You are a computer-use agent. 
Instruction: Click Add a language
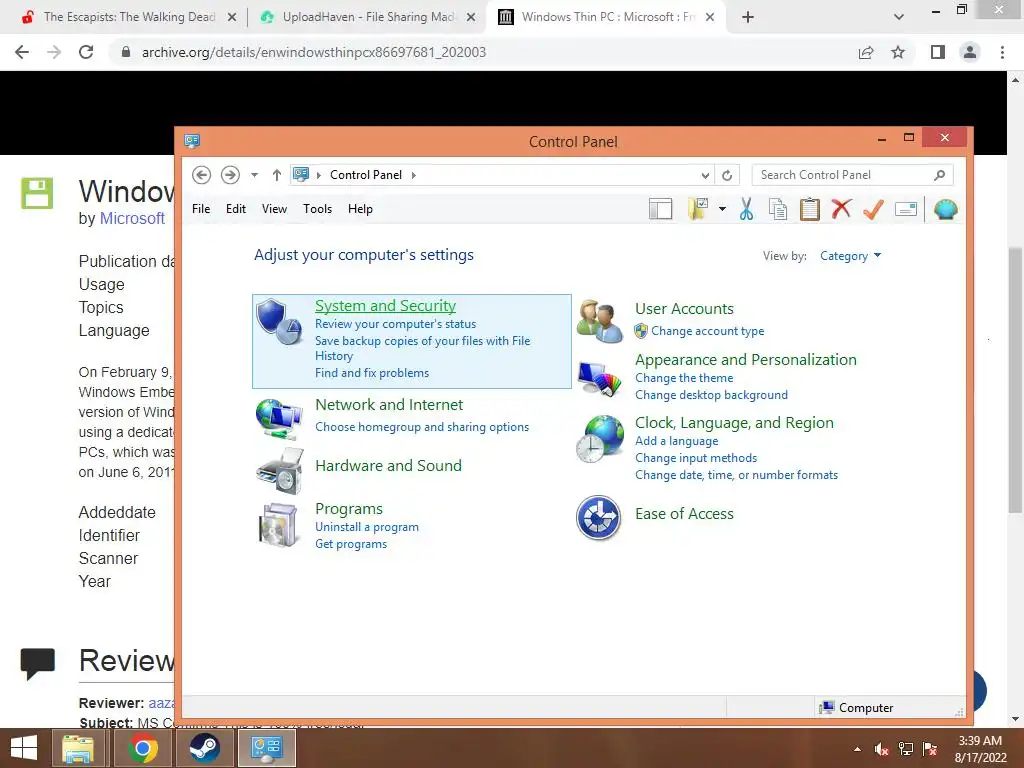point(677,441)
